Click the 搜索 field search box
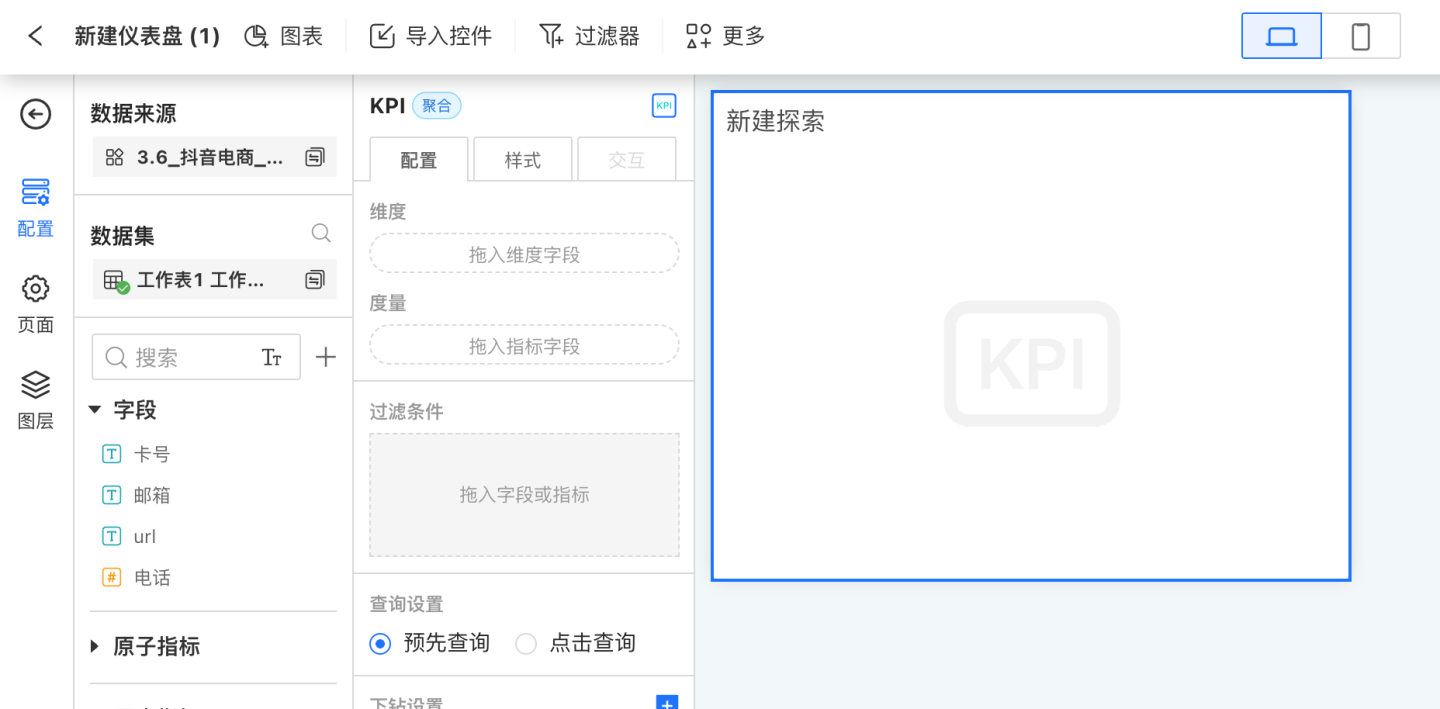The width and height of the screenshot is (1440, 709). 185,357
